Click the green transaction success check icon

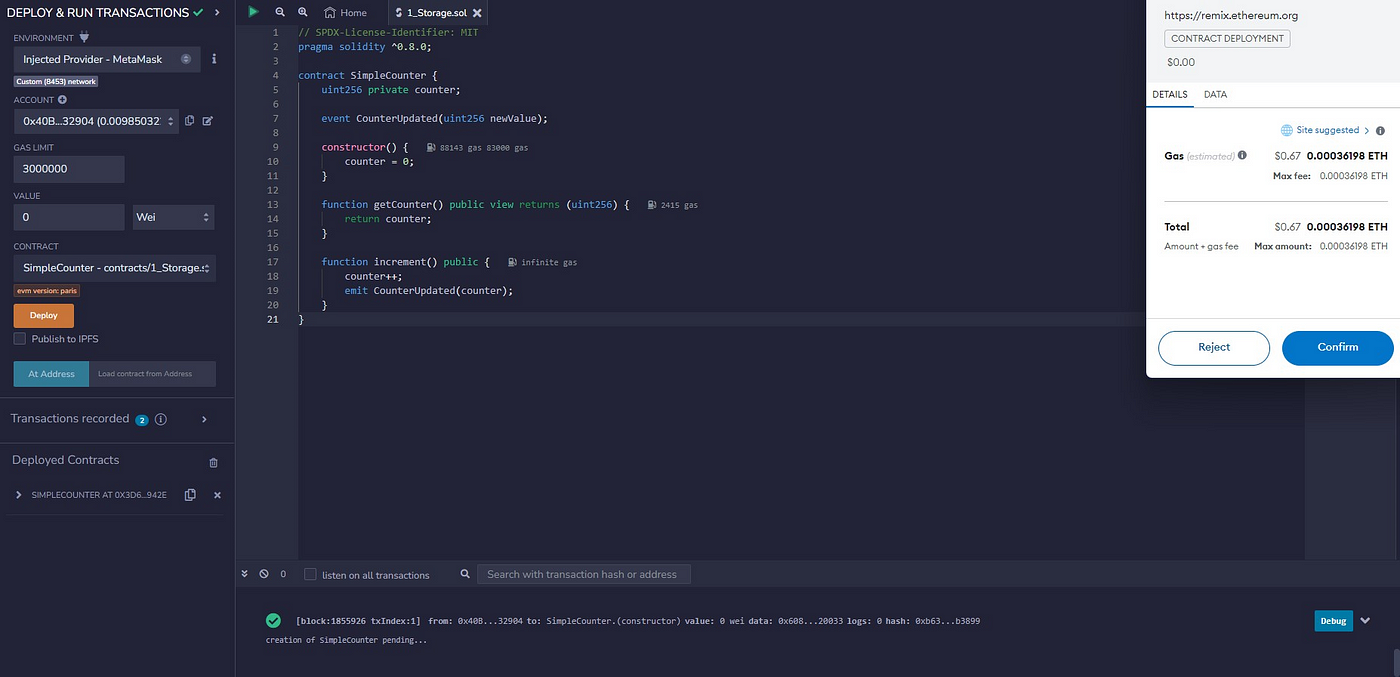273,620
